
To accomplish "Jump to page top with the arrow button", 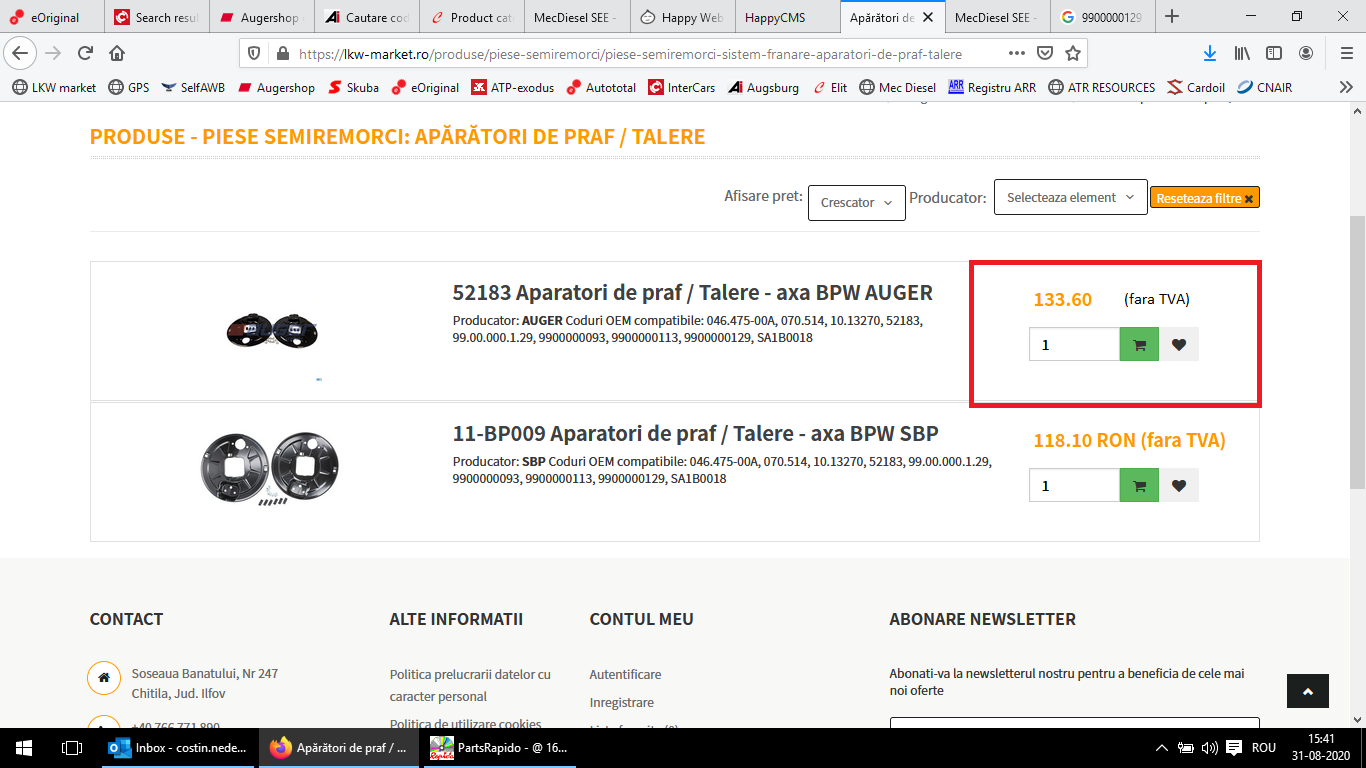I will [x=1308, y=691].
